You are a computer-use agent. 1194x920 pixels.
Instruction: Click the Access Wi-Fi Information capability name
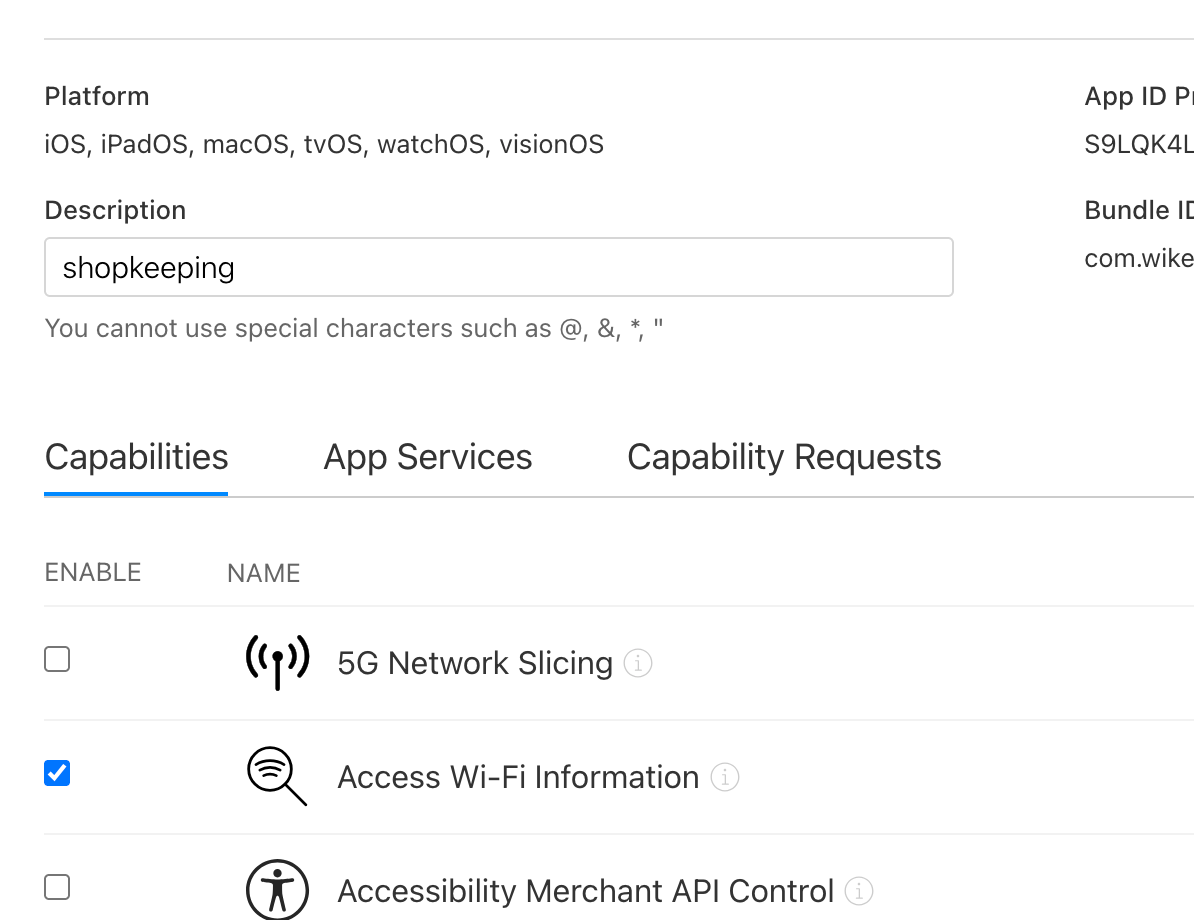518,777
